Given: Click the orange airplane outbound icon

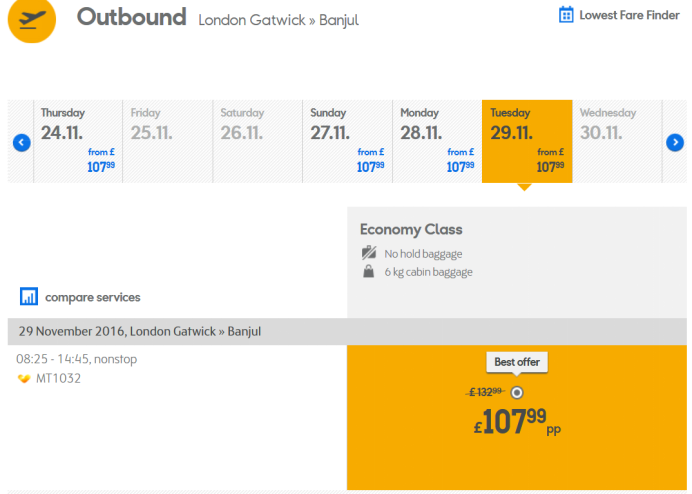Looking at the screenshot, I should tap(31, 19).
